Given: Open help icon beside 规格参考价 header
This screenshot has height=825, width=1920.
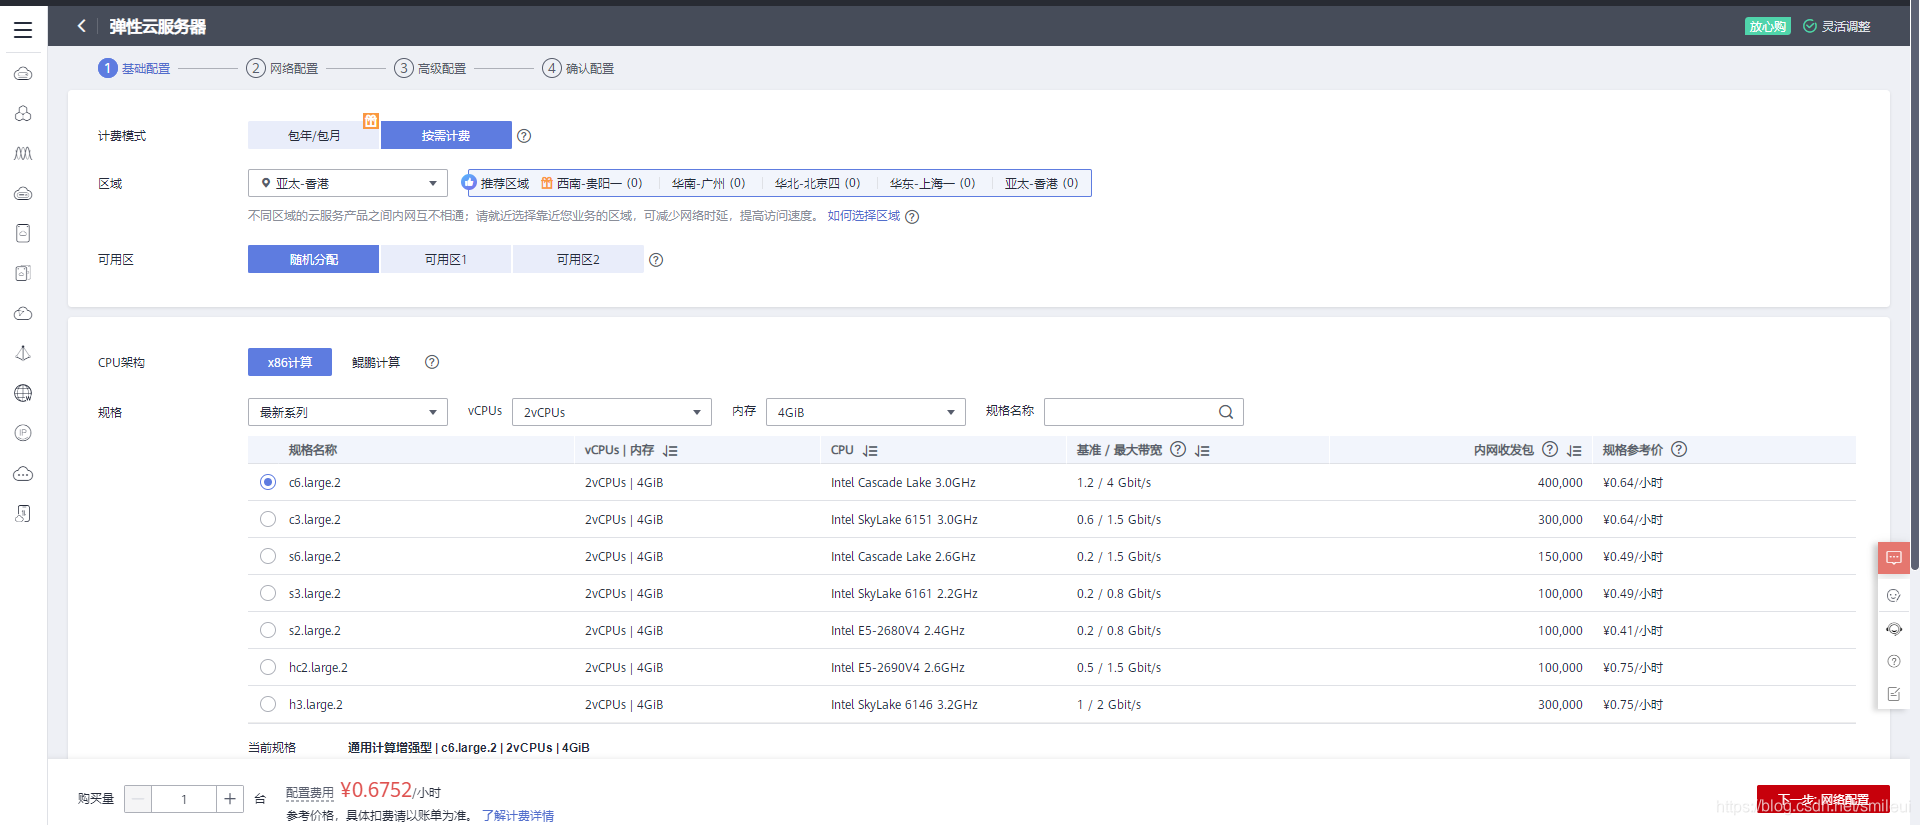Looking at the screenshot, I should (1679, 450).
